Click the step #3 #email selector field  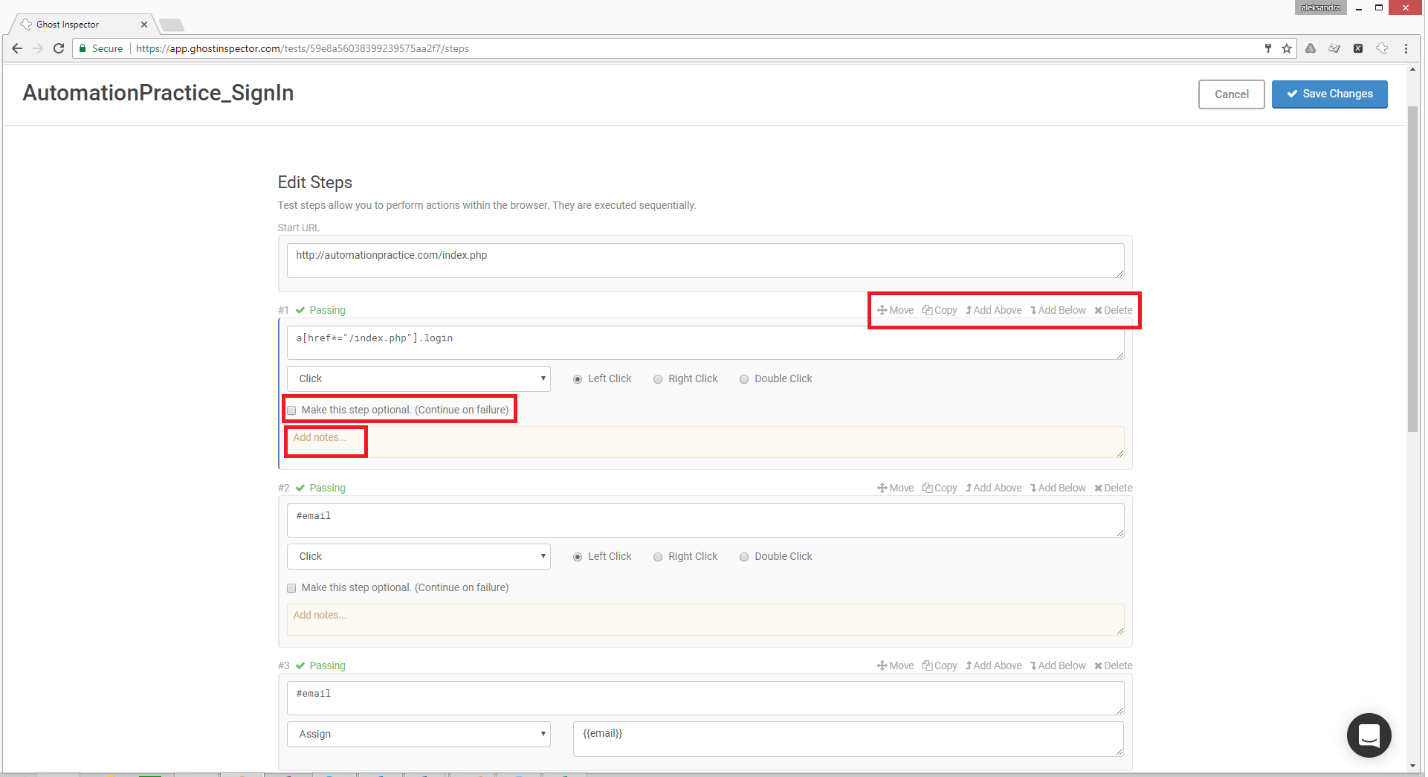(x=705, y=698)
